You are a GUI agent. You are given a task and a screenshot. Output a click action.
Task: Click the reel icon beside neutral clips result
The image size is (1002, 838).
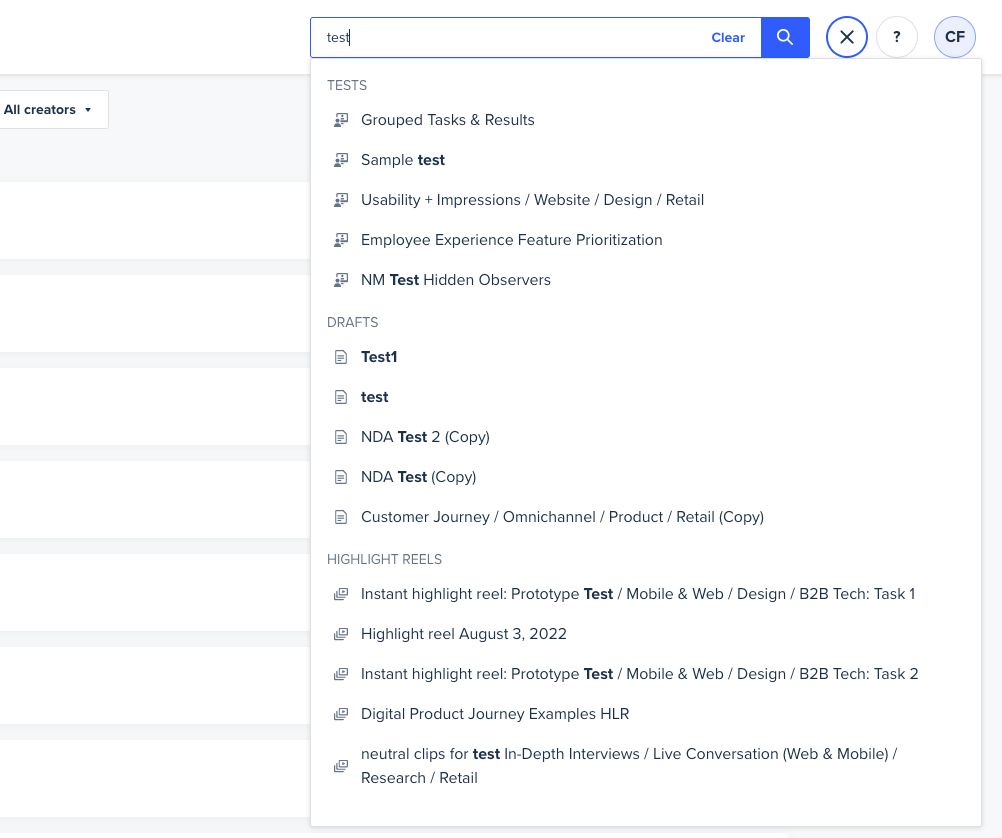click(x=341, y=766)
